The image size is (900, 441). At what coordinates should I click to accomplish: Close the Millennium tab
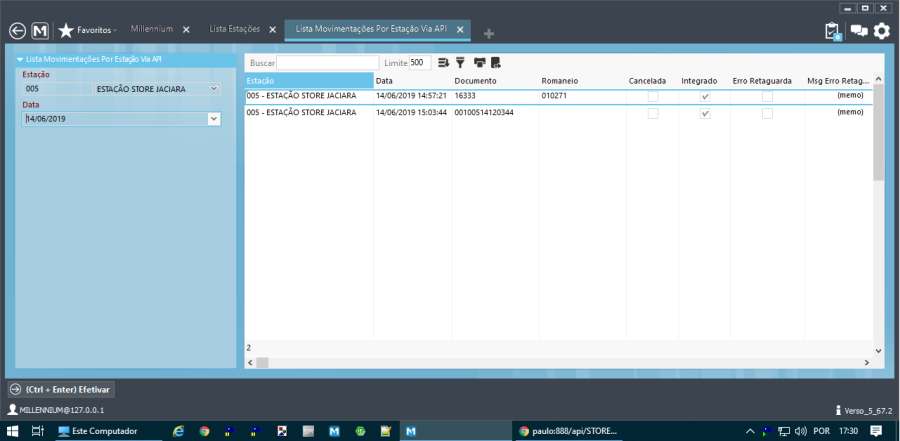[x=186, y=30]
